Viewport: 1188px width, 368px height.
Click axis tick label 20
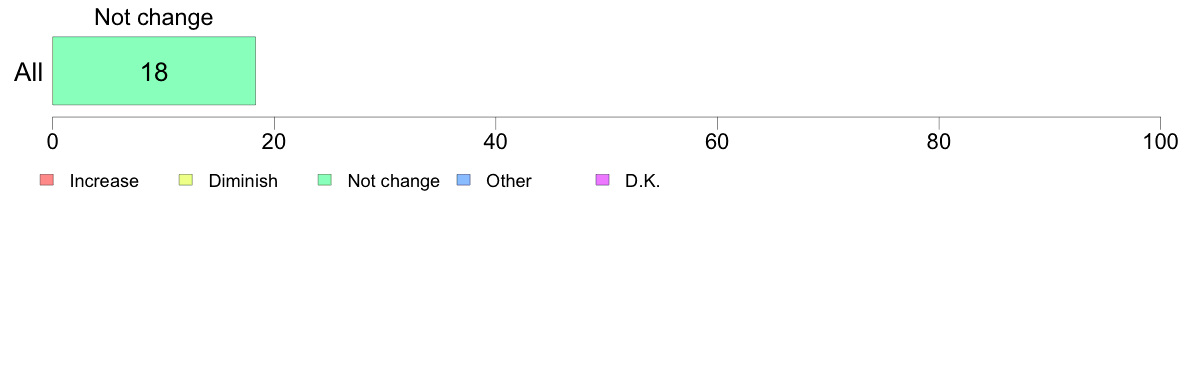tap(274, 141)
